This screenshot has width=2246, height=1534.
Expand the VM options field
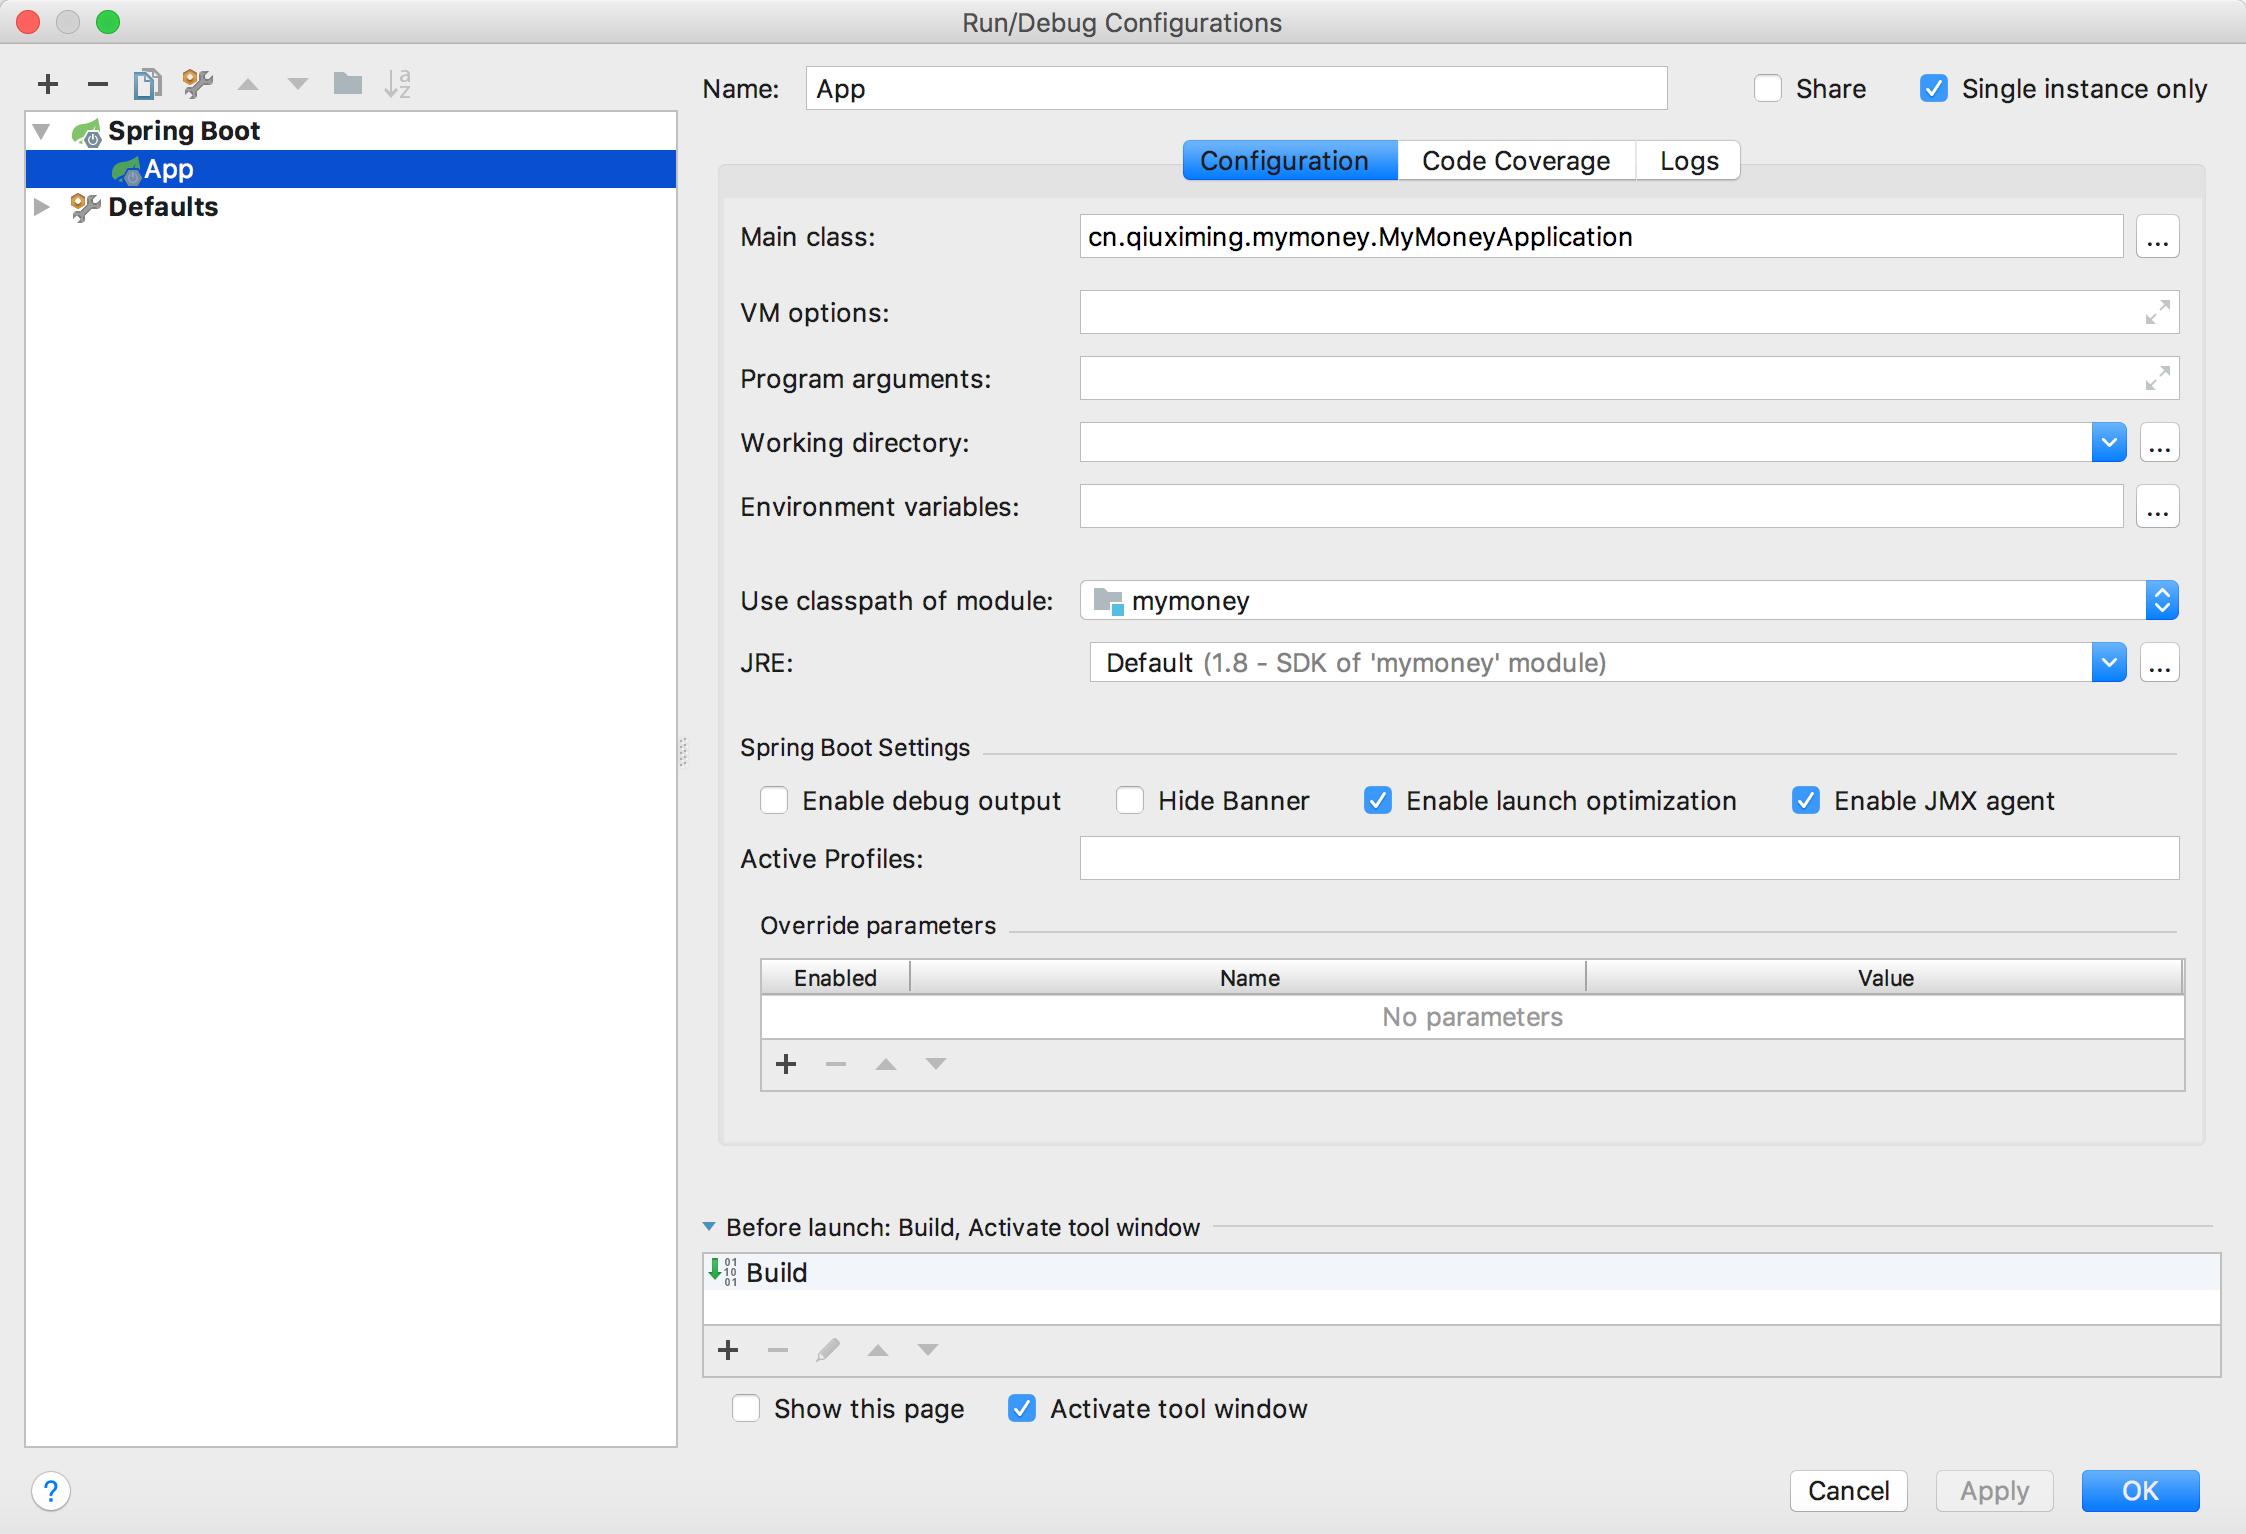2157,313
